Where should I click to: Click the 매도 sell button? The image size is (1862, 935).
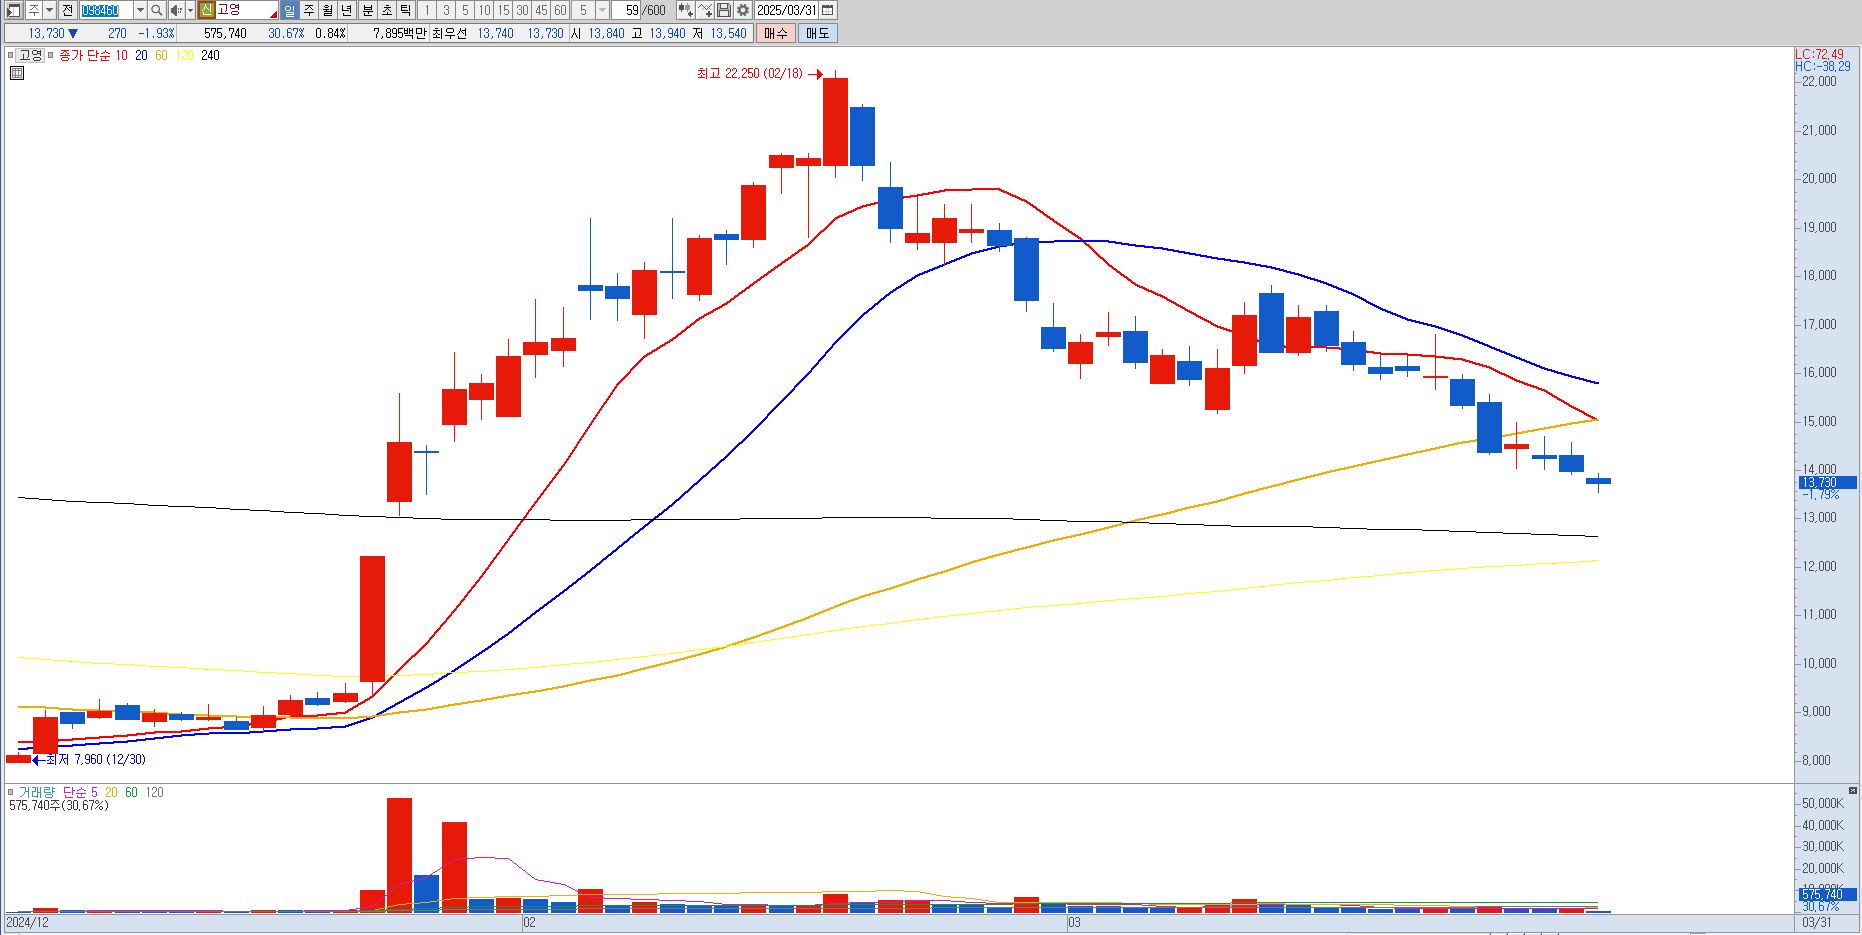click(817, 33)
